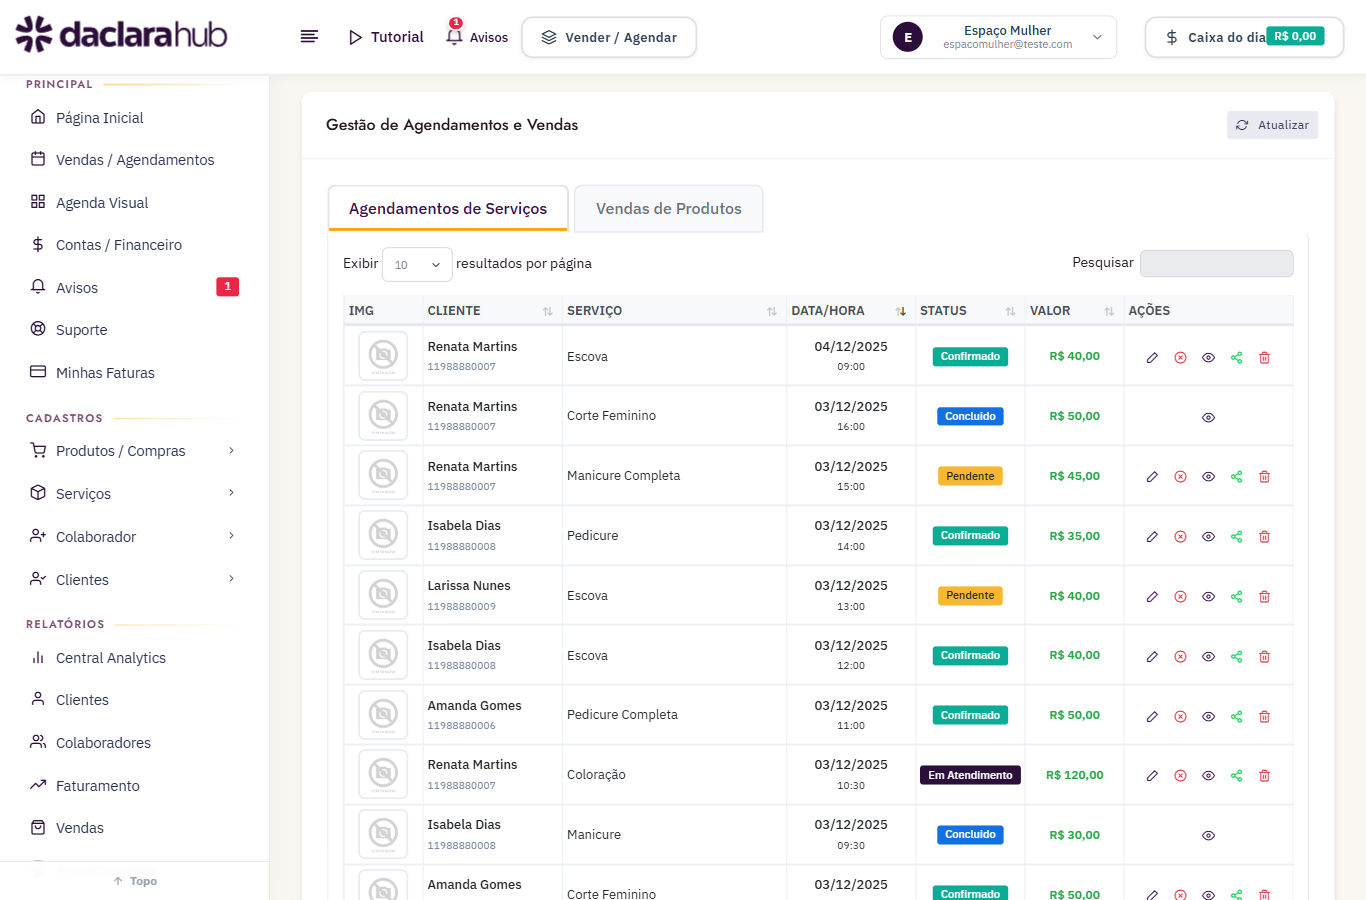Sort the table by DATA/HORA column
Screen dimensions: 1366x900
coord(850,311)
